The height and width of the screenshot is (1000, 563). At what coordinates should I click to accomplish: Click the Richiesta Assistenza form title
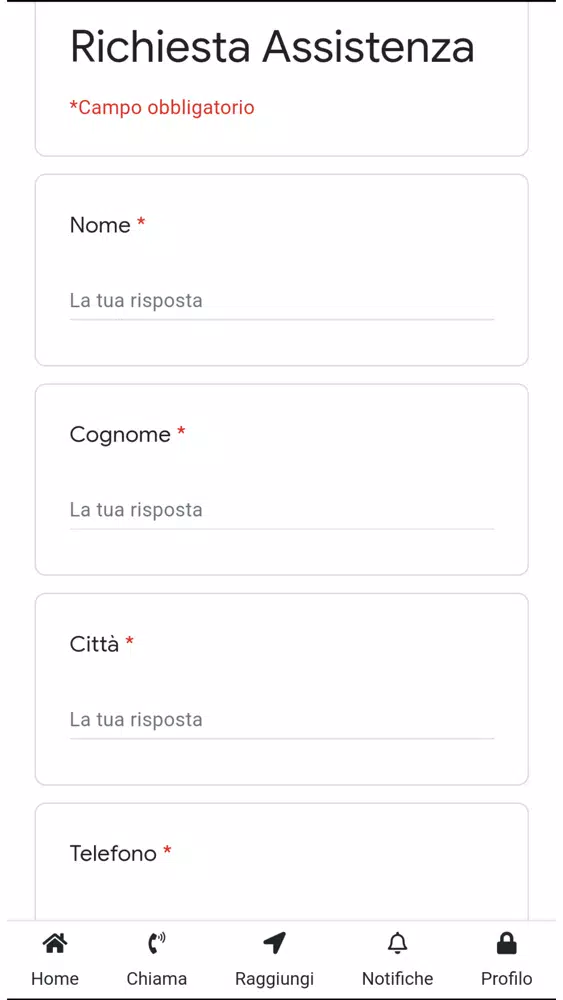pyautogui.click(x=272, y=47)
